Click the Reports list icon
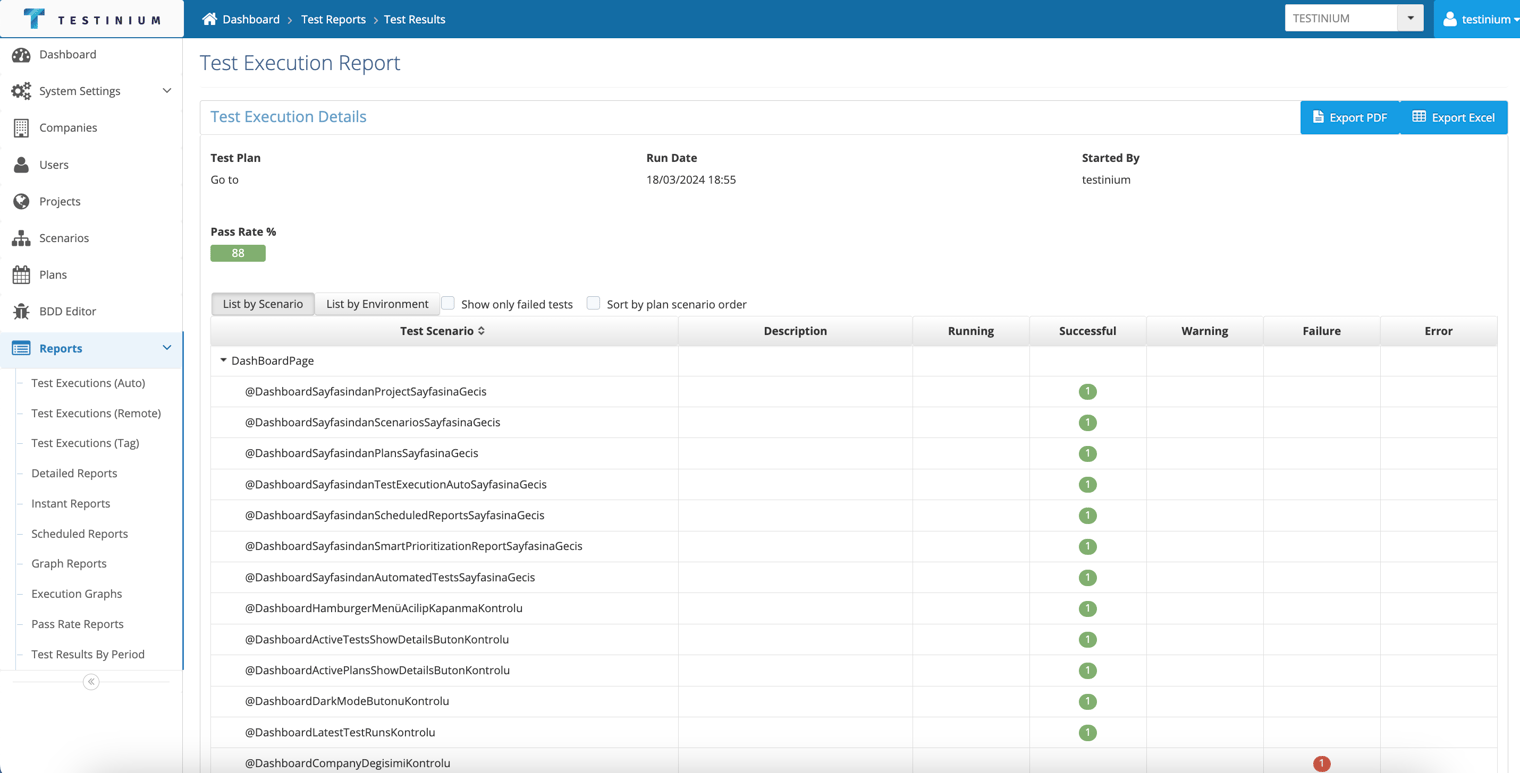1520x773 pixels. [x=21, y=348]
